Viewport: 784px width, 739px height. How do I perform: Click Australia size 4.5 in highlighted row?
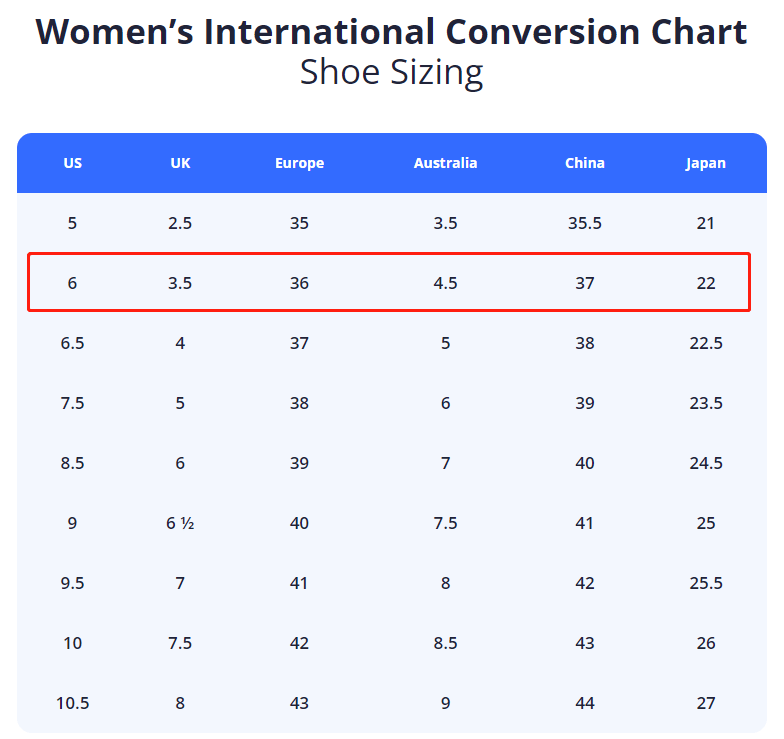445,283
